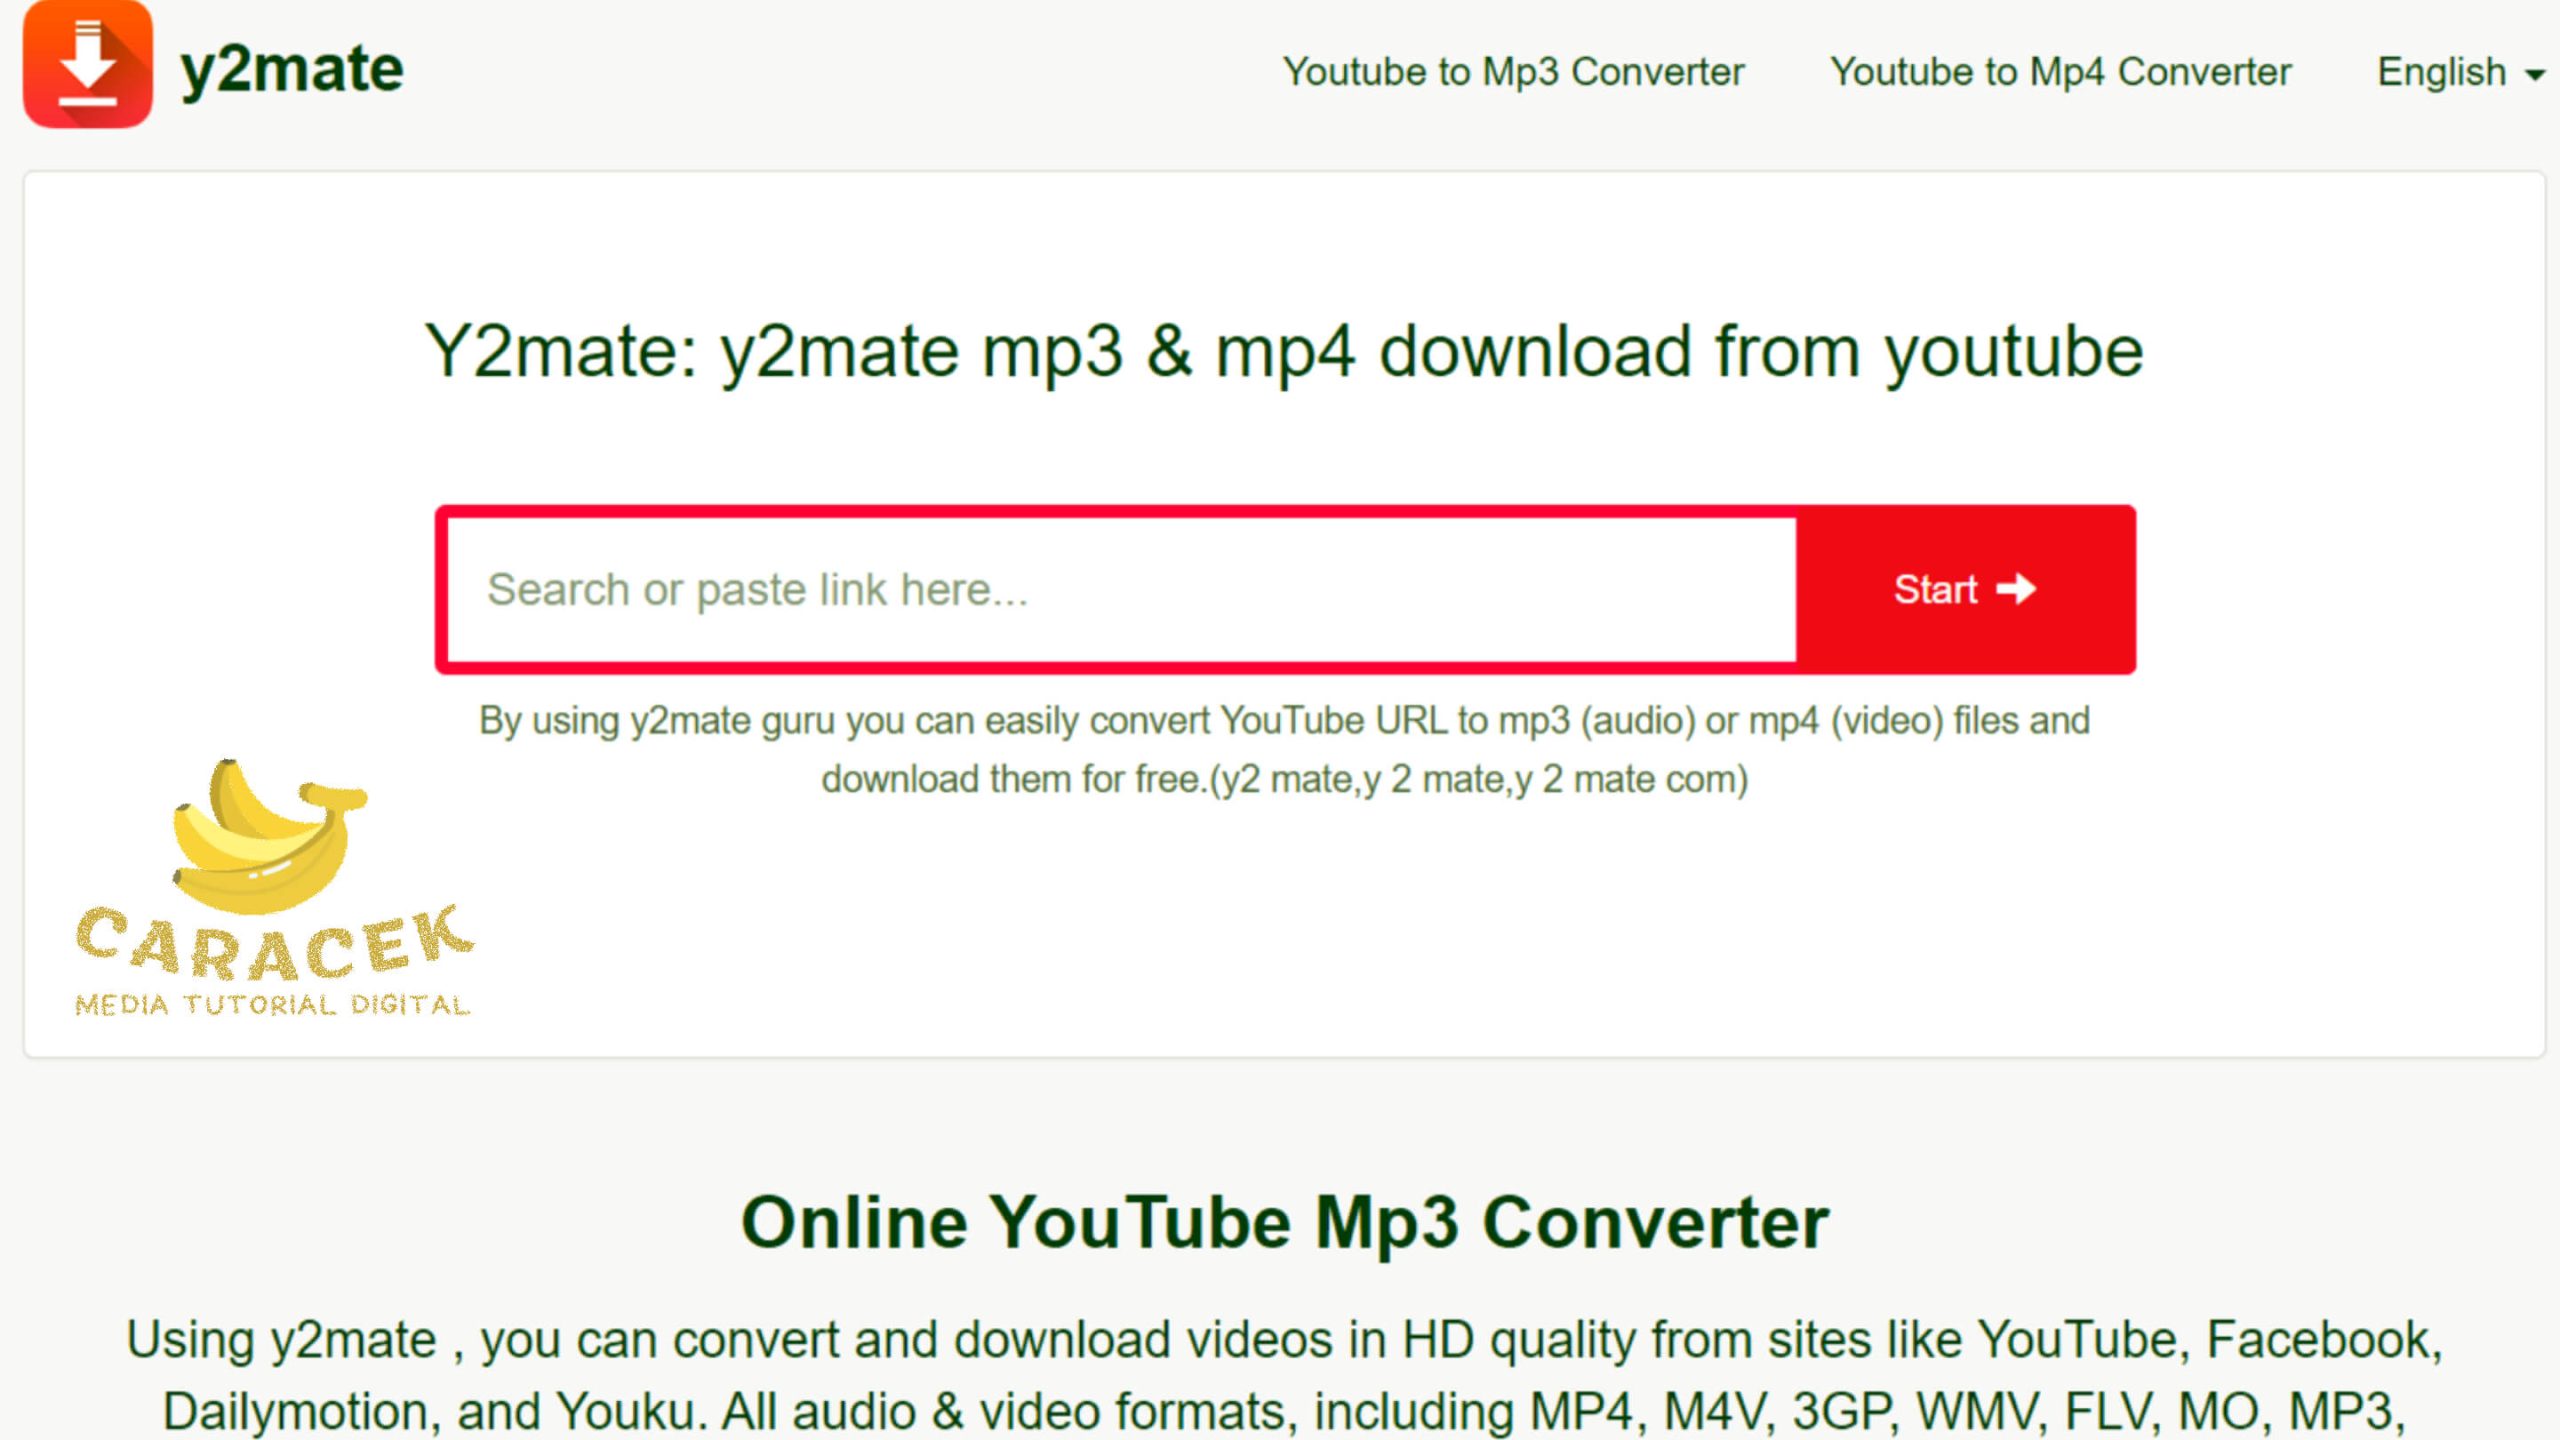This screenshot has width=2560, height=1440.
Task: Open Youtube to Mp3 Converter page
Action: pyautogui.click(x=1513, y=72)
